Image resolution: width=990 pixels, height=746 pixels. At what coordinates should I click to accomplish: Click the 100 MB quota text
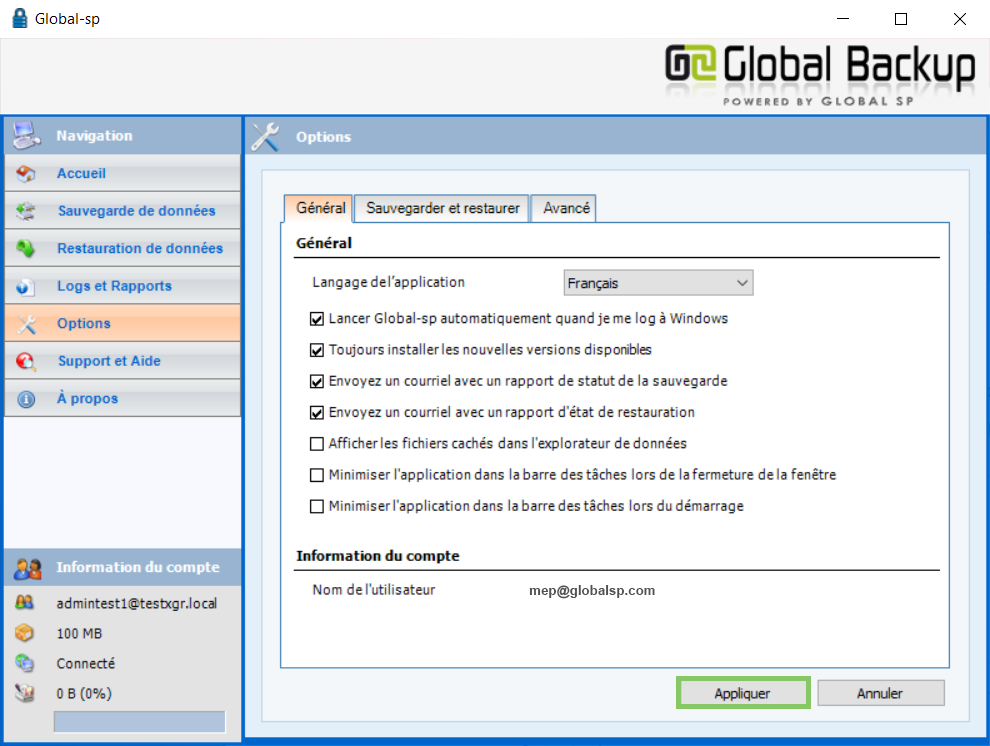pyautogui.click(x=80, y=634)
